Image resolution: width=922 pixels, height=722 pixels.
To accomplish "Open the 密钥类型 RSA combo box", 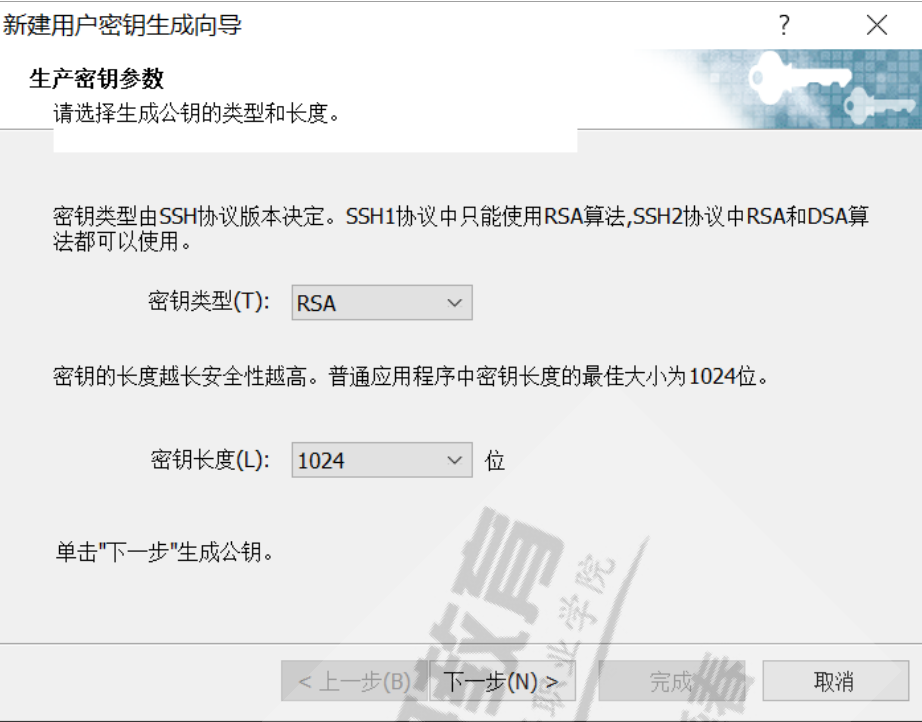I will tap(382, 303).
